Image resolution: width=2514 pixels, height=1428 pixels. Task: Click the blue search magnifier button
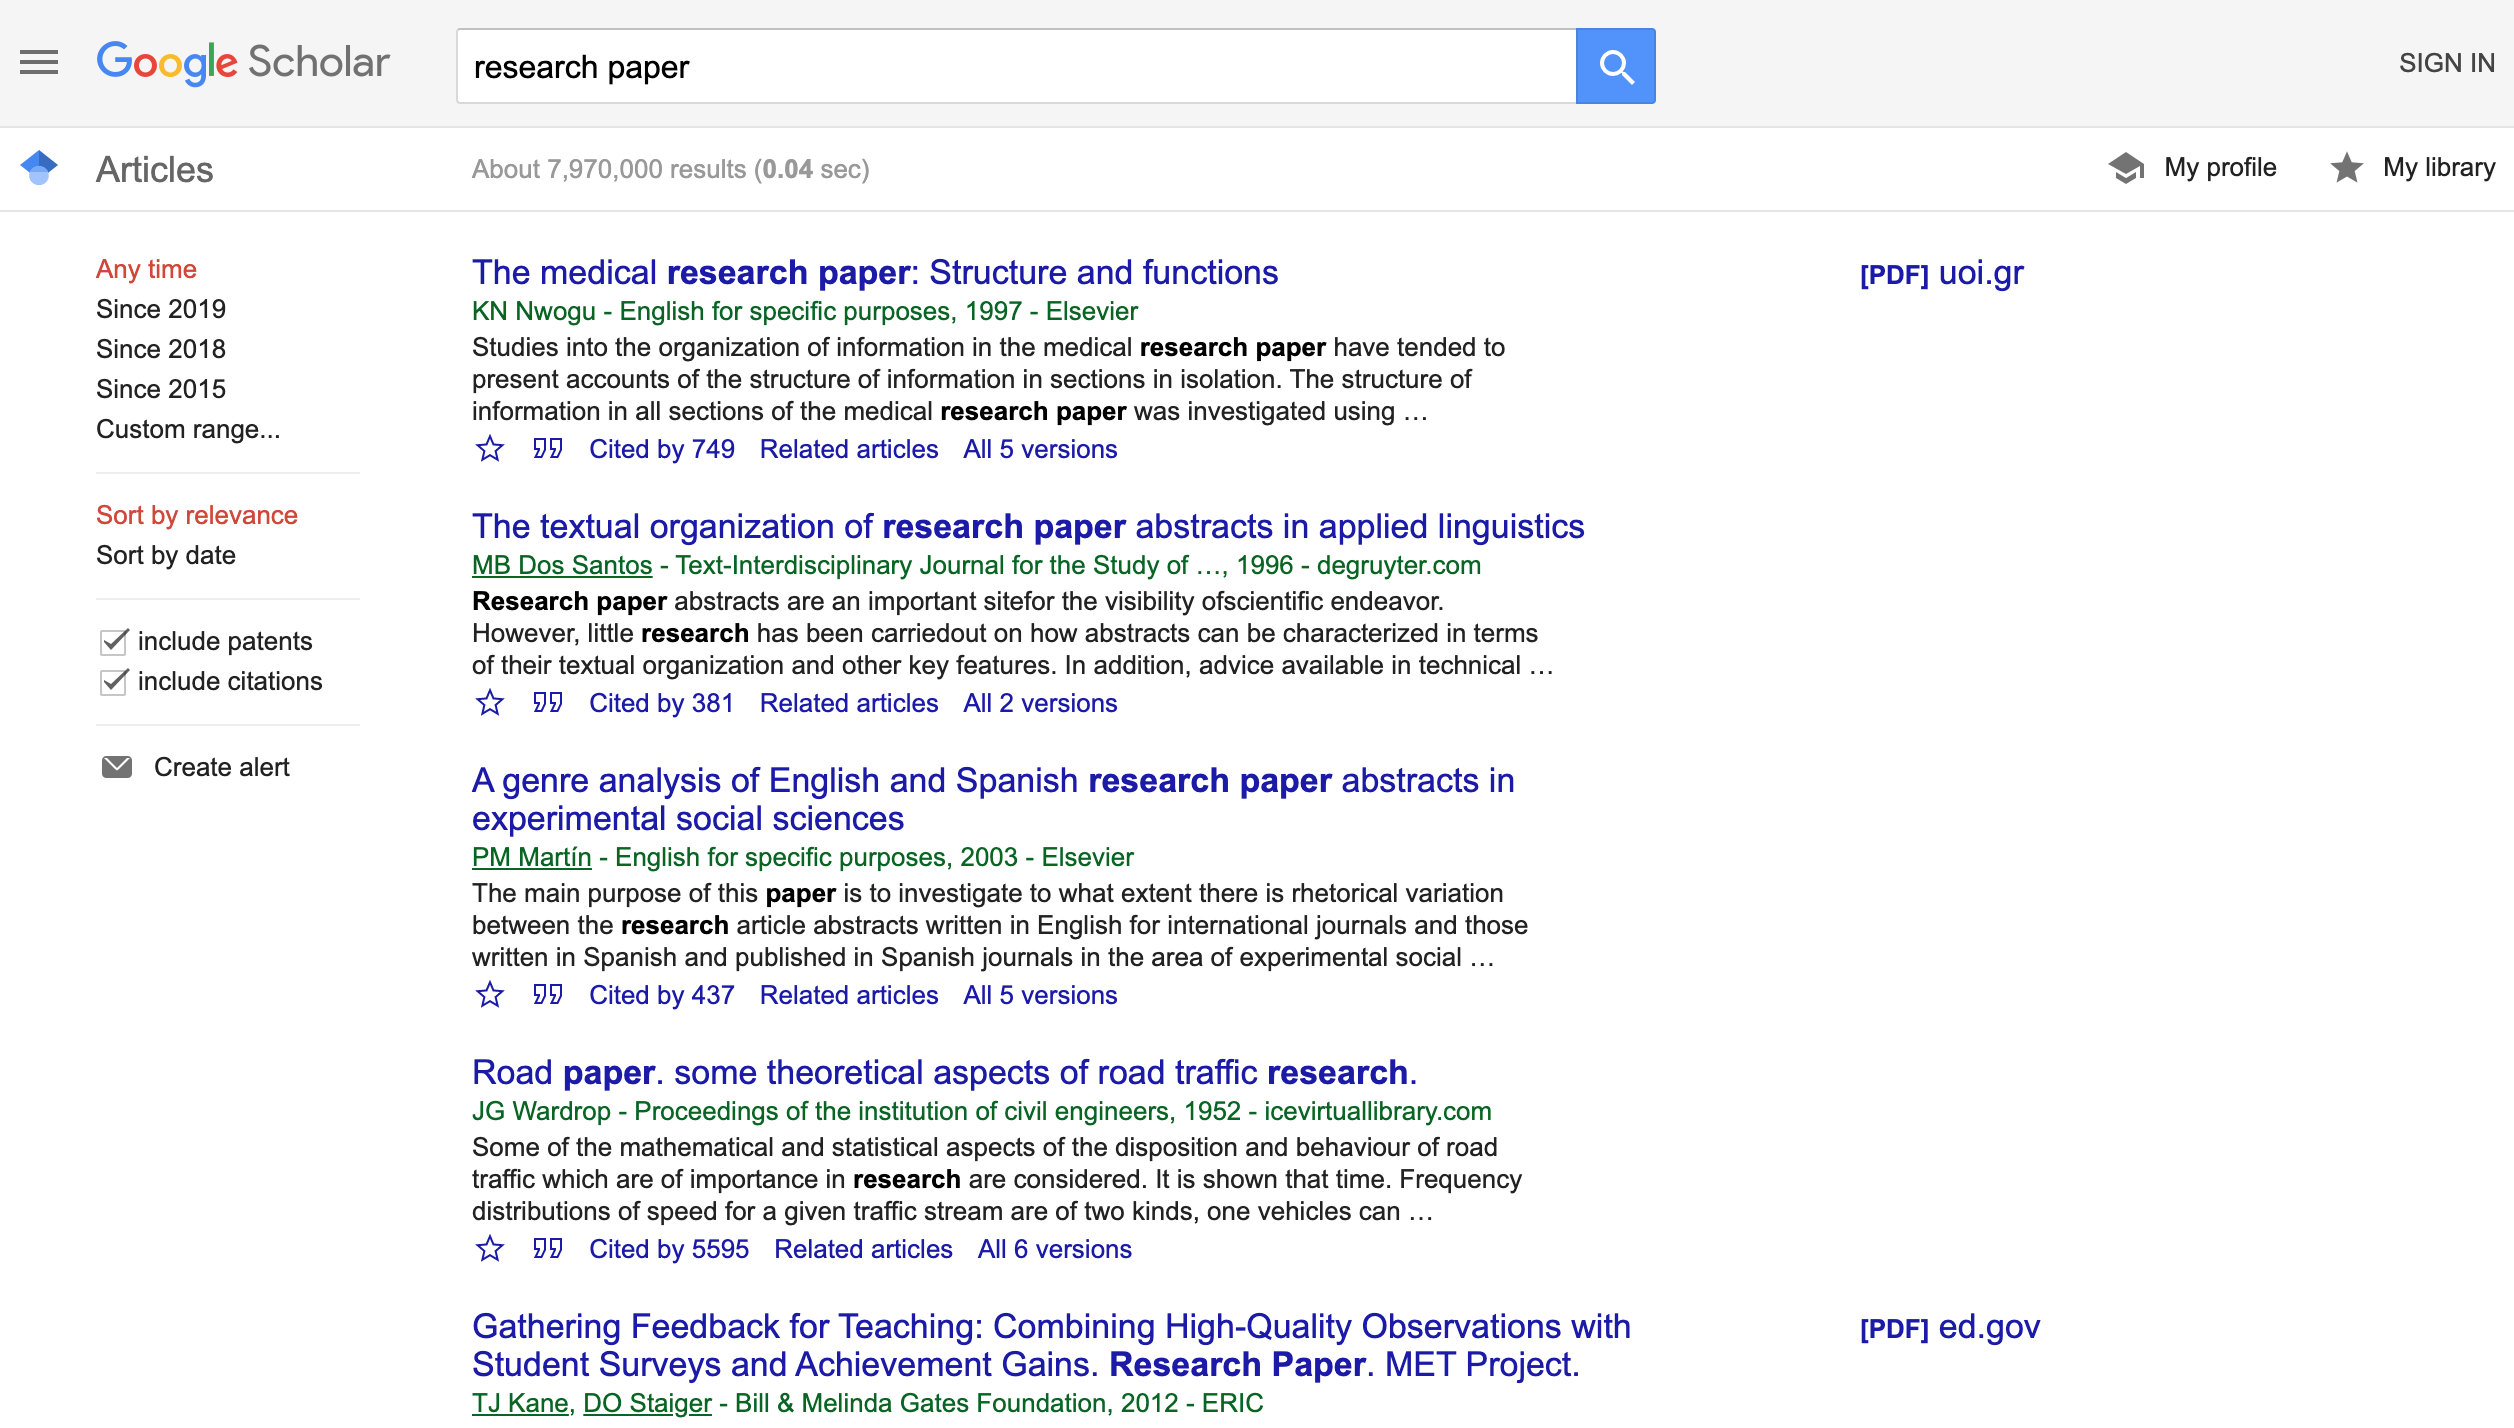pyautogui.click(x=1615, y=66)
